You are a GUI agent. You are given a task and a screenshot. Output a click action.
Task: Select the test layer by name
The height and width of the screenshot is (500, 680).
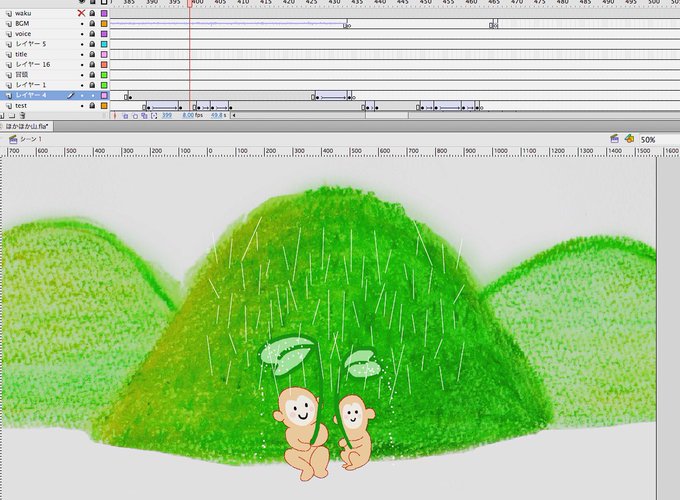21,106
